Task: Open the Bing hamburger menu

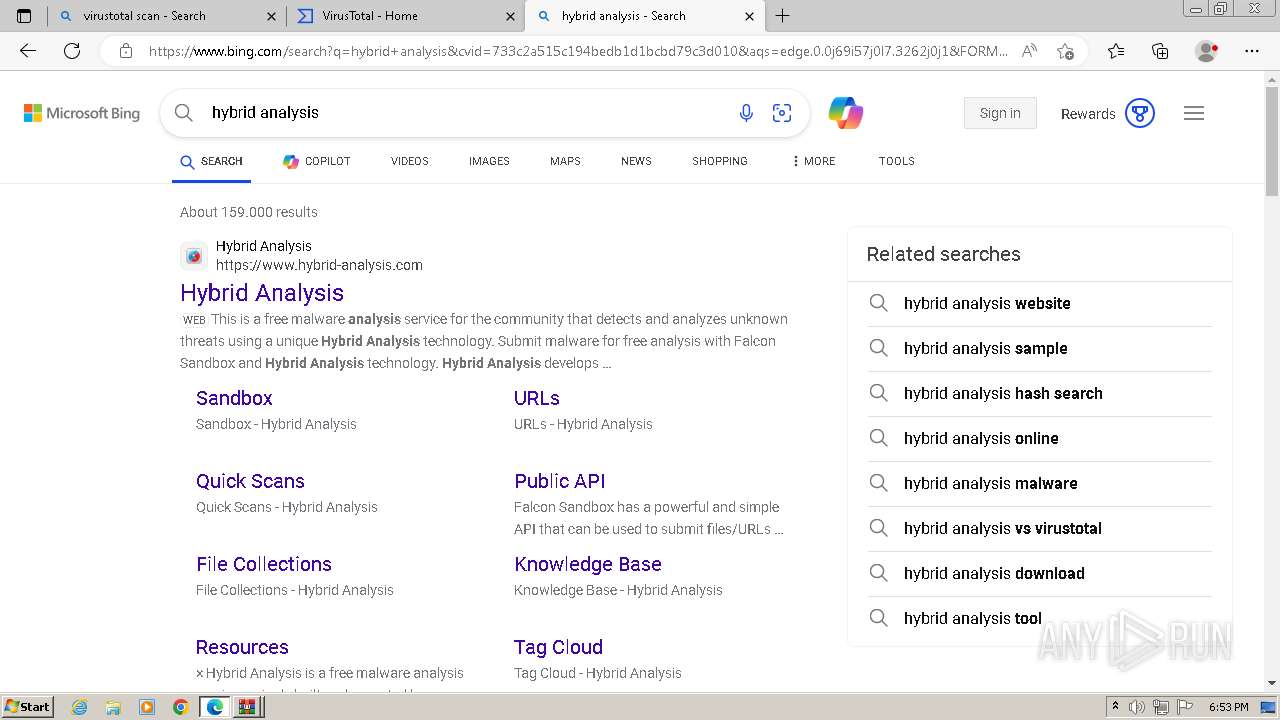Action: click(1194, 113)
